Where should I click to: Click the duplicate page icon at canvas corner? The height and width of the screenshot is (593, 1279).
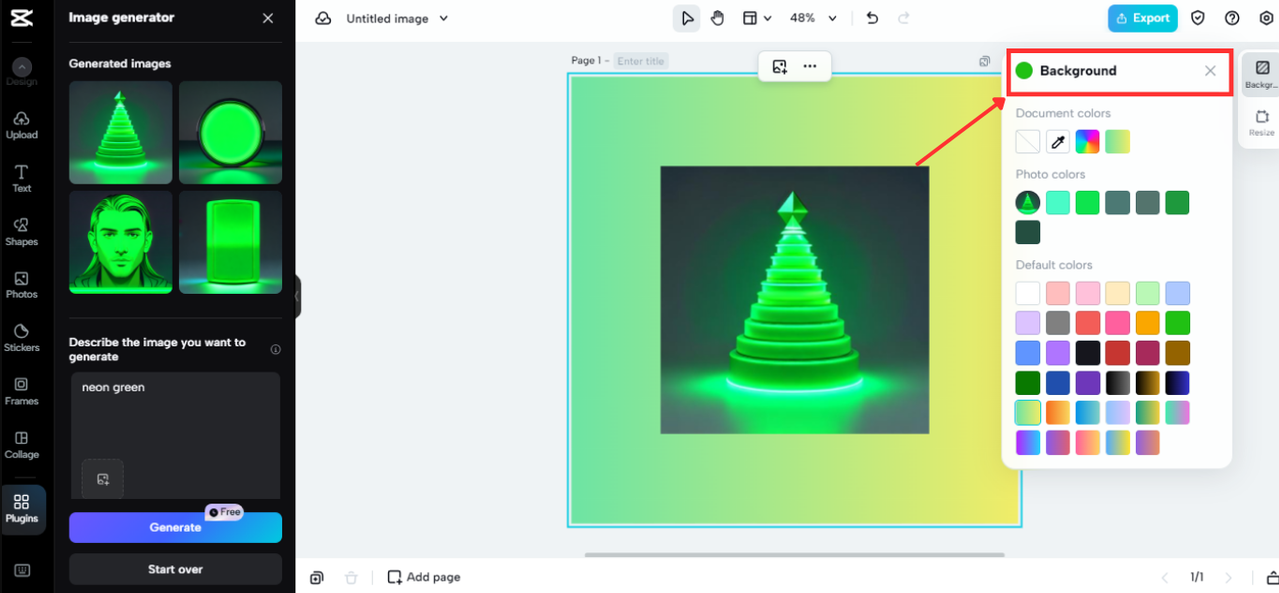tap(985, 61)
